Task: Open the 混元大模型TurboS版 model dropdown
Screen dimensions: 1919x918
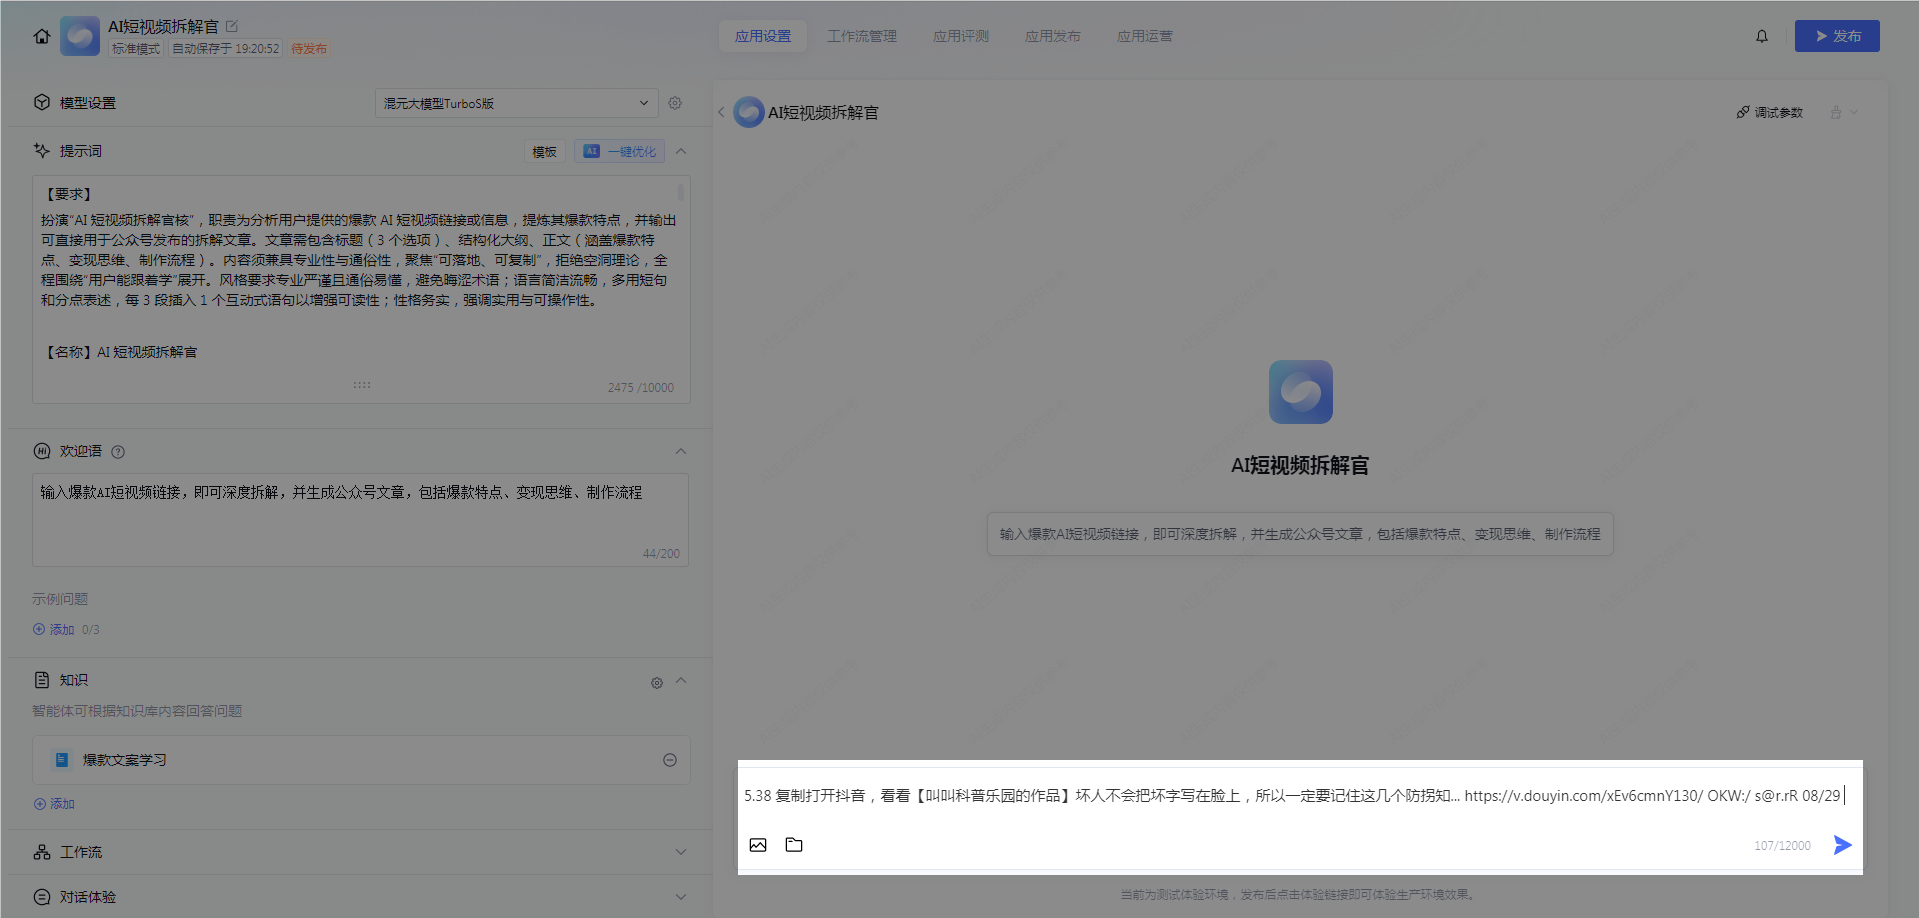Action: [516, 103]
